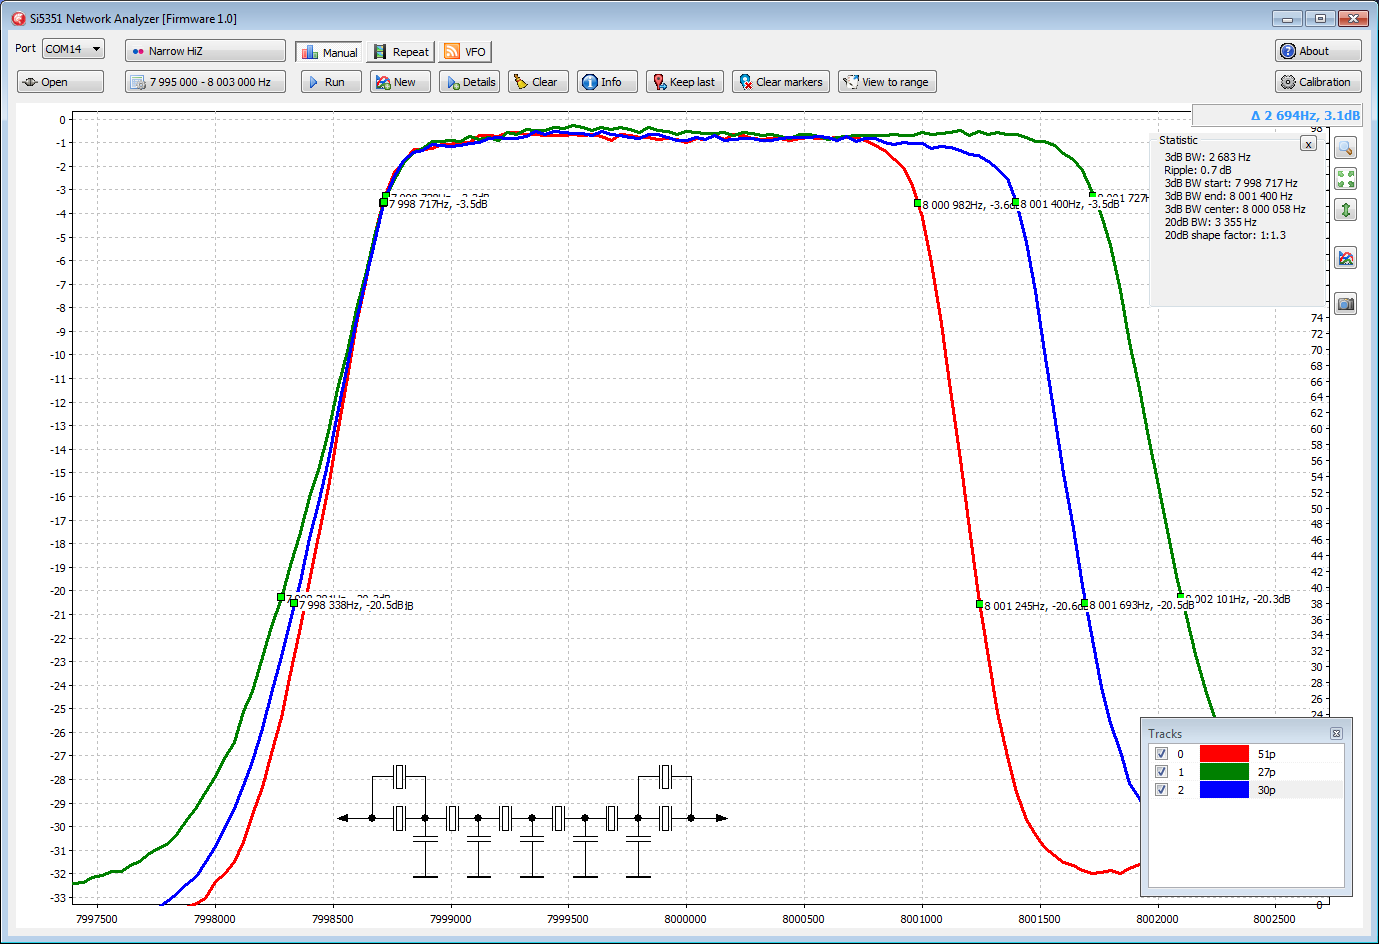Screen dimensions: 1379x944
Task: Click the vertical autoscale arrow icon
Action: [x=1346, y=210]
